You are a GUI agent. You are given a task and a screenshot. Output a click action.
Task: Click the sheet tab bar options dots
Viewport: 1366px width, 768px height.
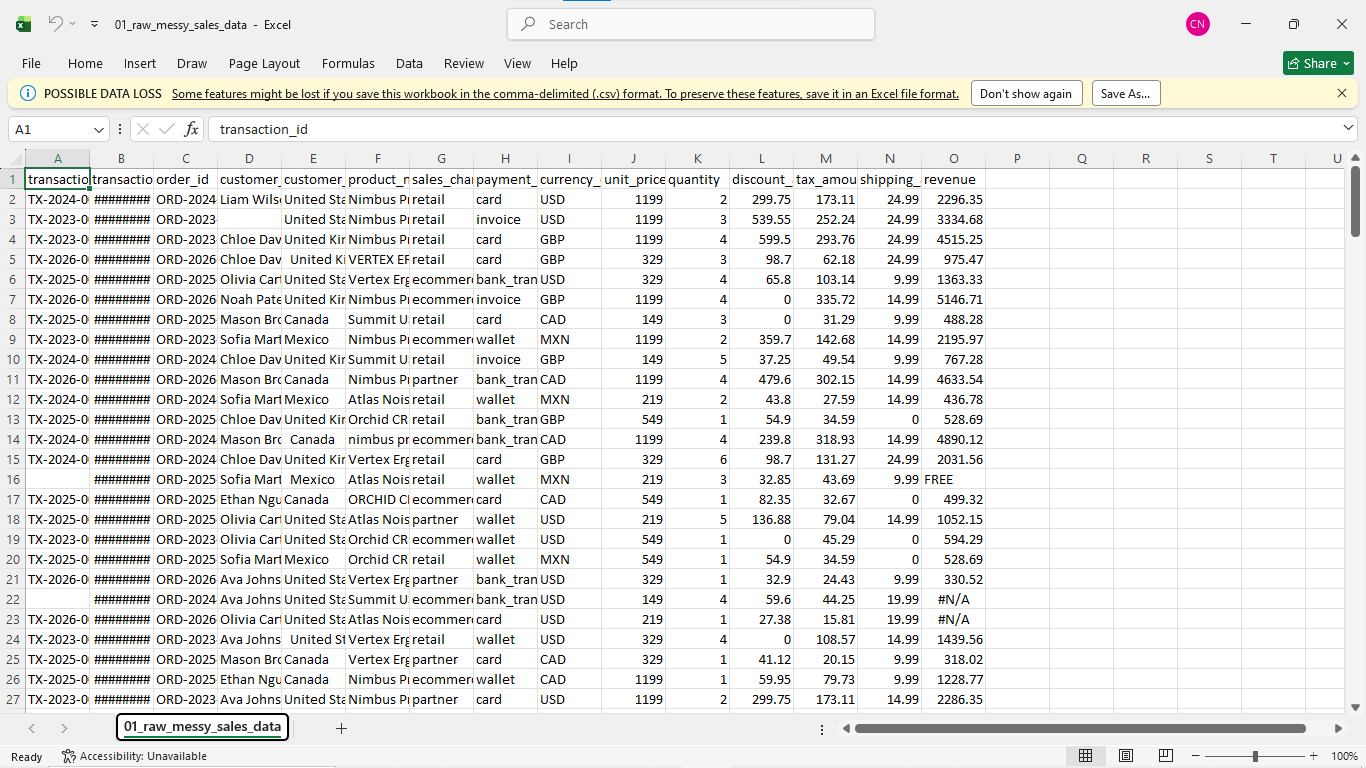point(823,729)
